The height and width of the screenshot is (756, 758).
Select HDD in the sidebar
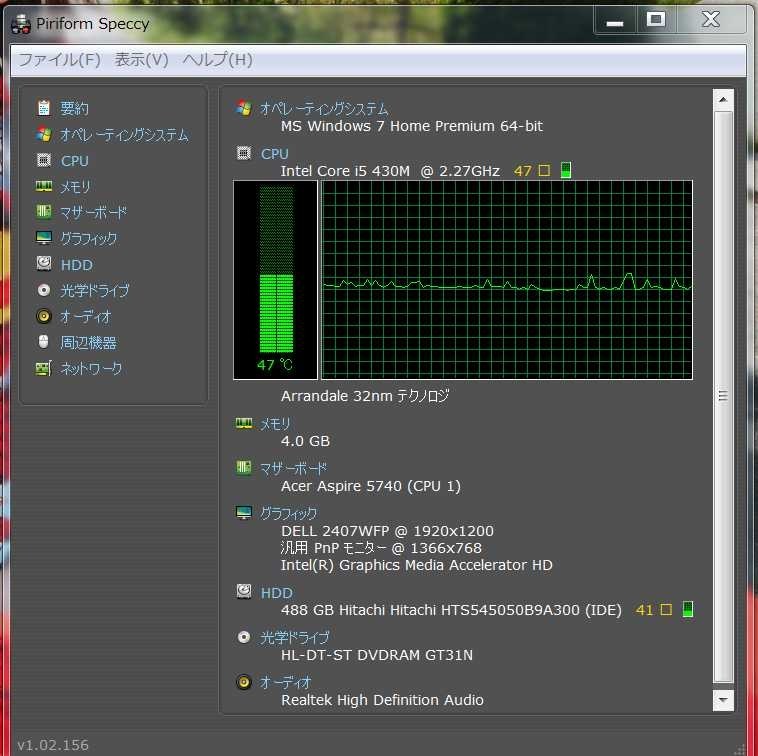(x=76, y=265)
